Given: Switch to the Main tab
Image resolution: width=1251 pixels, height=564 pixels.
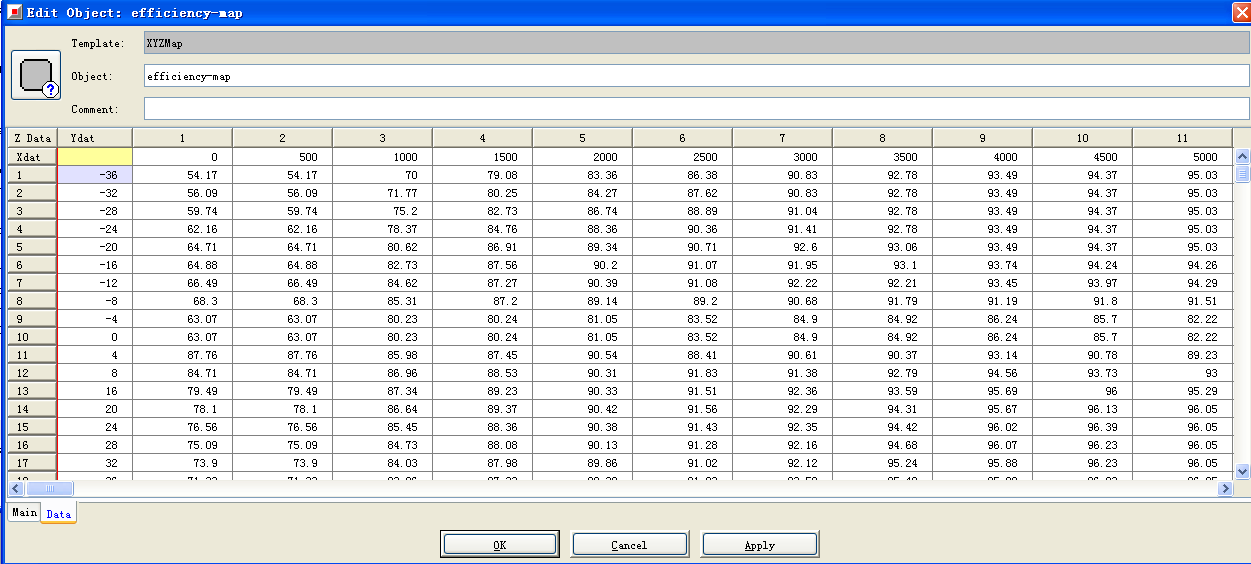Looking at the screenshot, I should (x=24, y=512).
